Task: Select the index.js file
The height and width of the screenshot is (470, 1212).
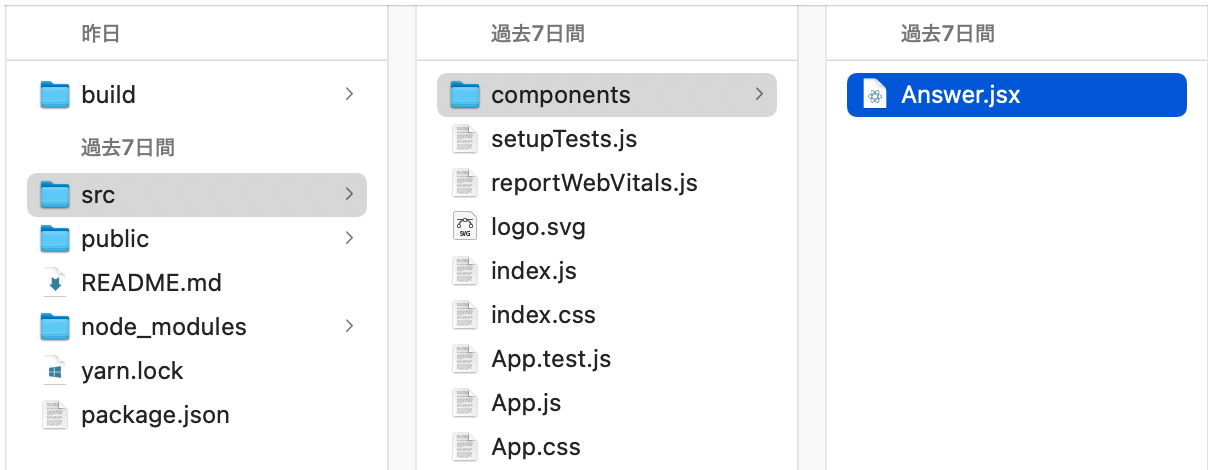Action: click(x=607, y=271)
